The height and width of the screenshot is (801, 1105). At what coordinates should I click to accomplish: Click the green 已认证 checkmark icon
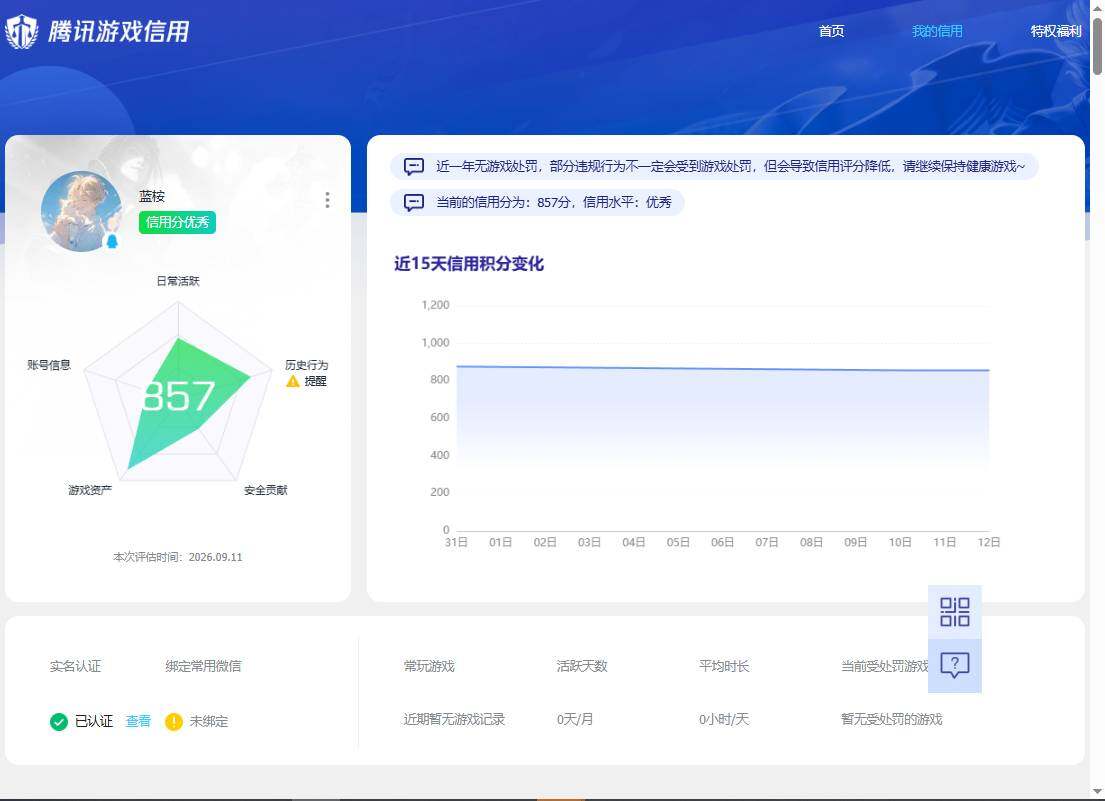coord(58,721)
